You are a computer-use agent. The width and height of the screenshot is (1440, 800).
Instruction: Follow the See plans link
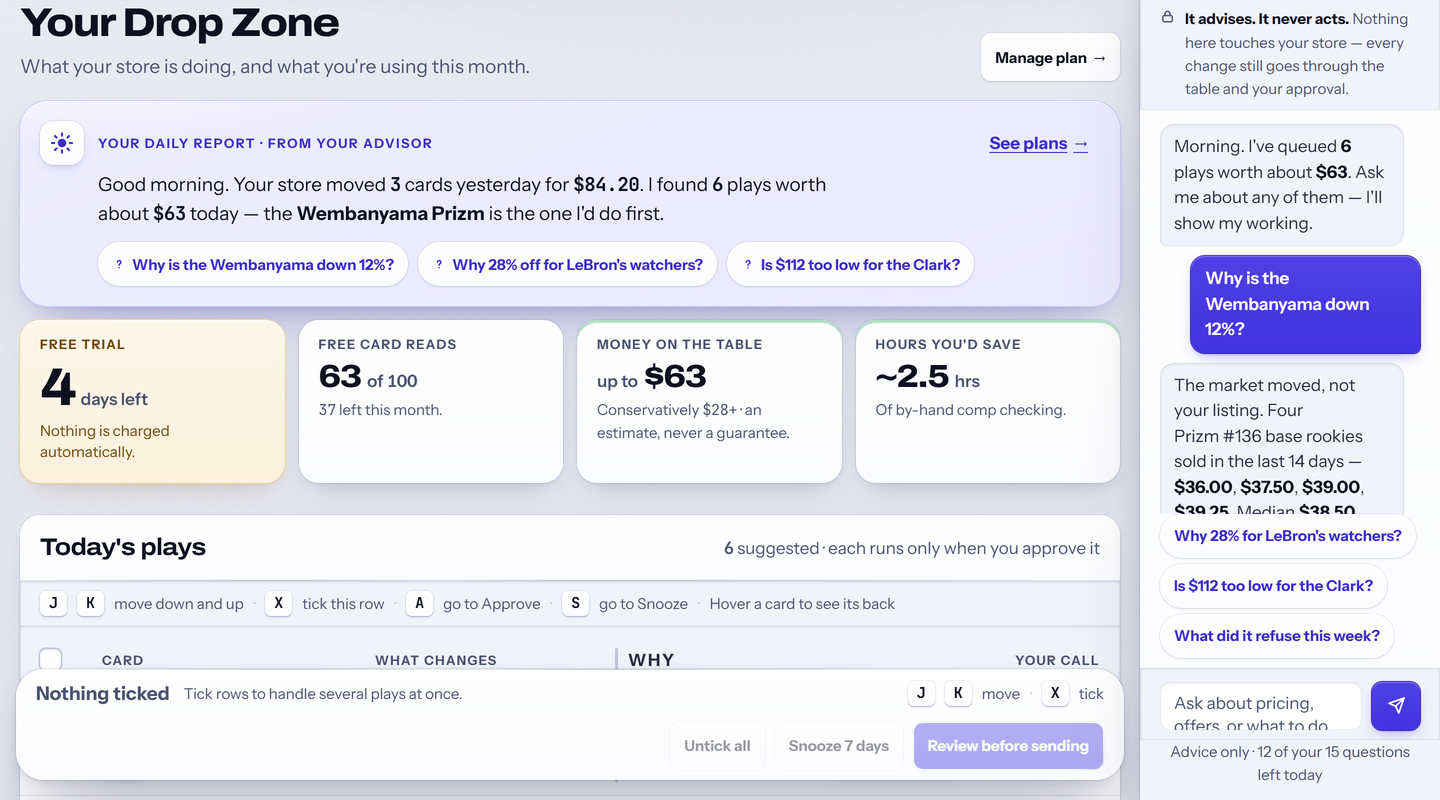(1039, 143)
